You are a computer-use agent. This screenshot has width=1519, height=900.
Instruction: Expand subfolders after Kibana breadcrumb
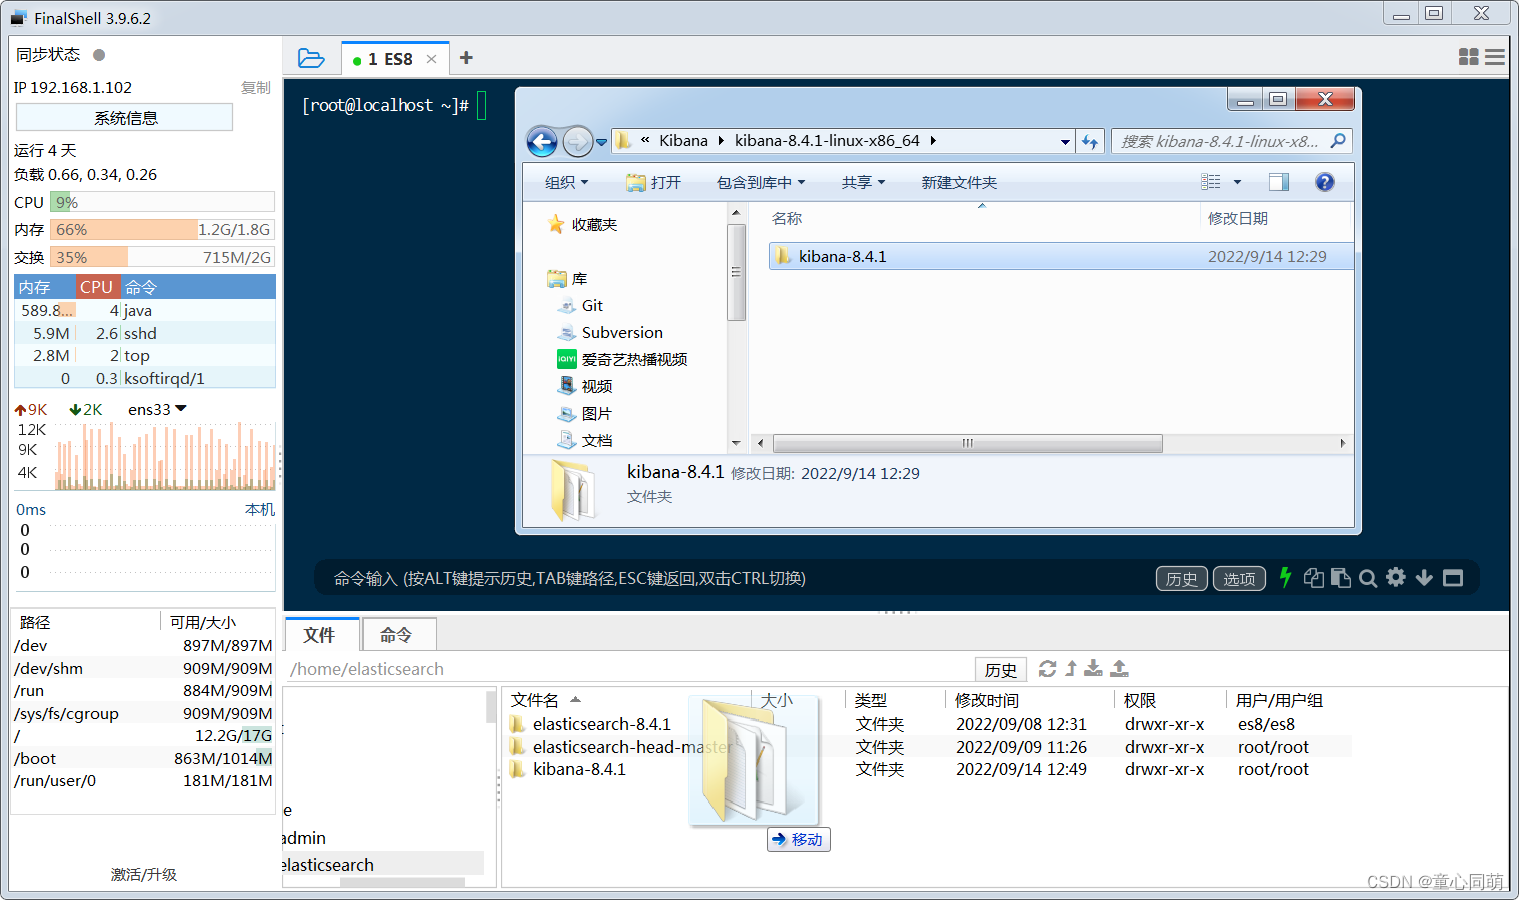pos(721,141)
